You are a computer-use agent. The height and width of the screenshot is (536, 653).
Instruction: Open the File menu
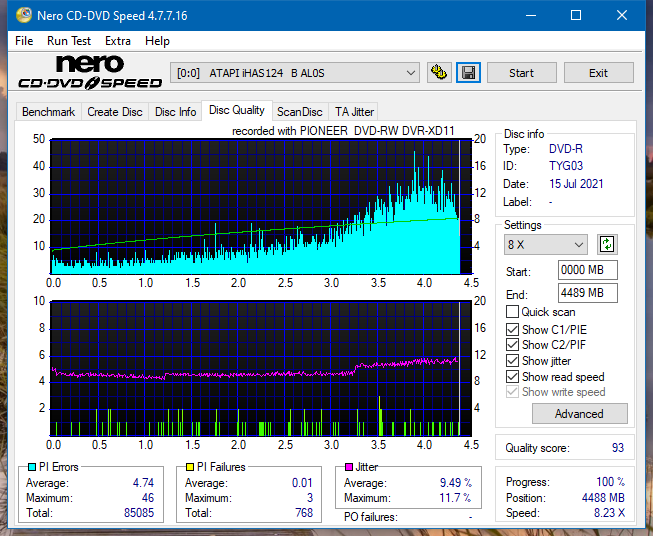(x=24, y=41)
